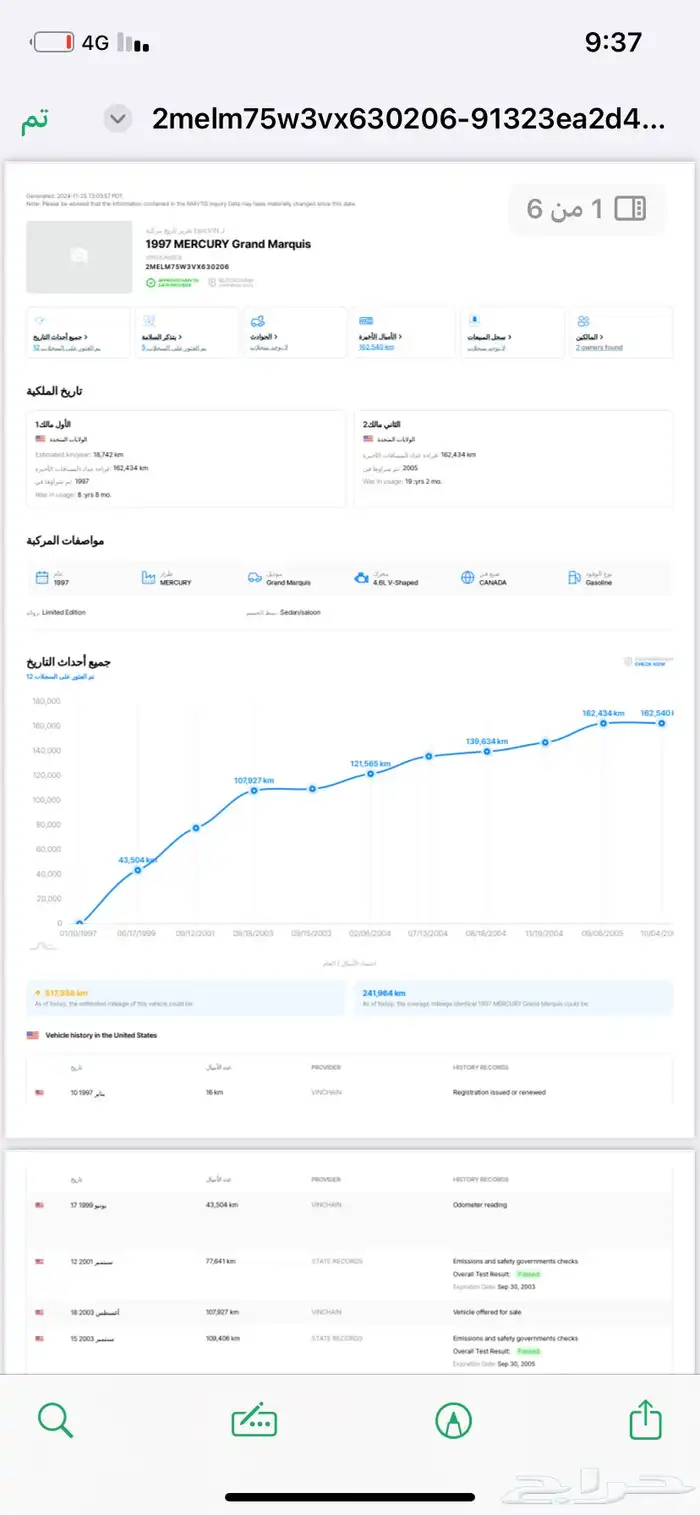Tap the 517,958 km estimated mileage box
Viewport: 700px width, 1515px height.
point(186,998)
